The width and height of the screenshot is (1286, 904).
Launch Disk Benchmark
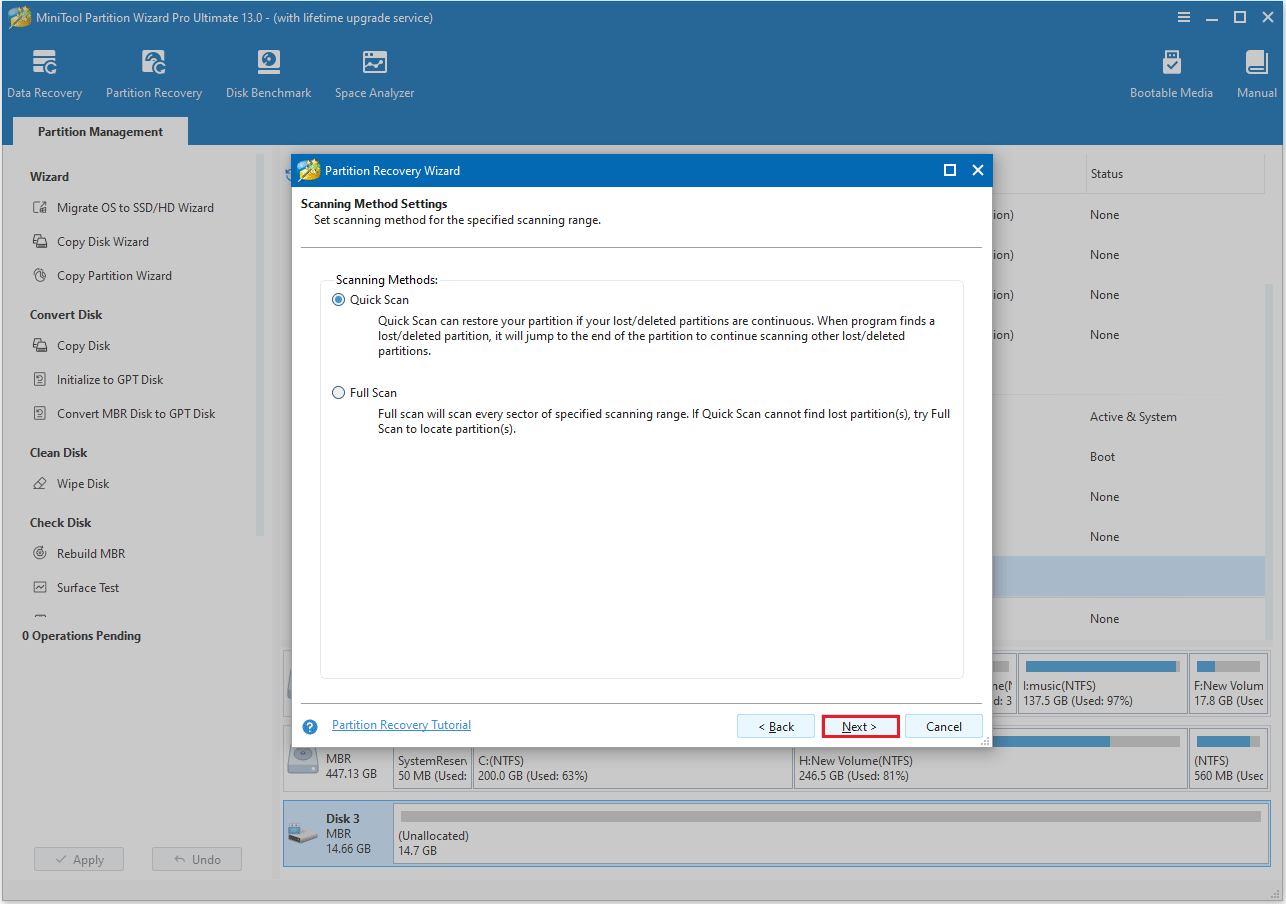pyautogui.click(x=268, y=74)
